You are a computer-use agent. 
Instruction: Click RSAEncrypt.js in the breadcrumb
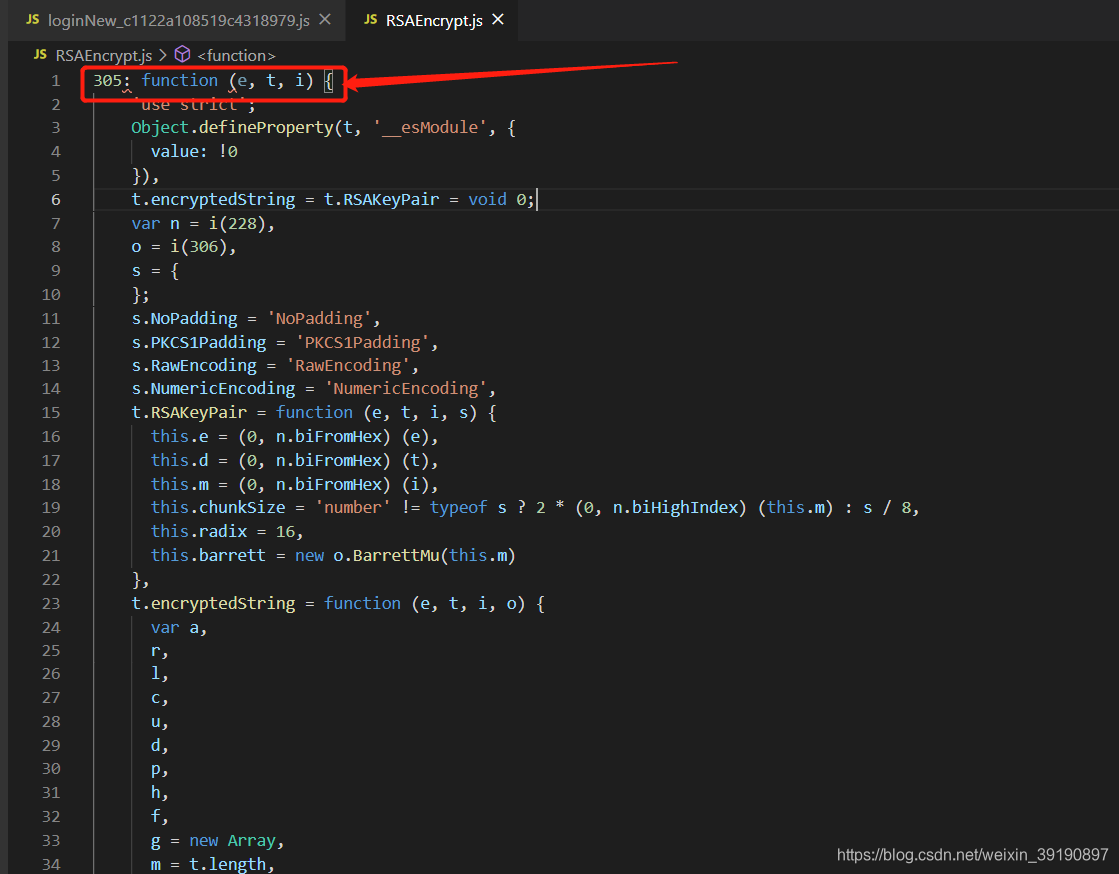103,56
